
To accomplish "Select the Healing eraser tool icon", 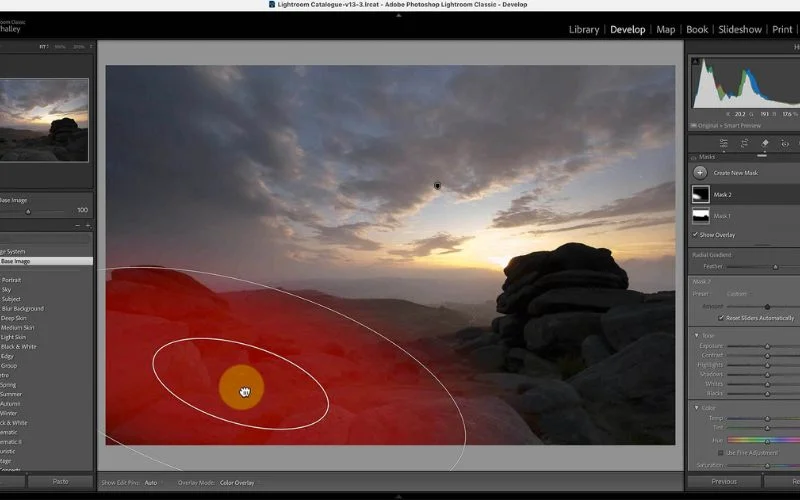I will click(x=765, y=144).
